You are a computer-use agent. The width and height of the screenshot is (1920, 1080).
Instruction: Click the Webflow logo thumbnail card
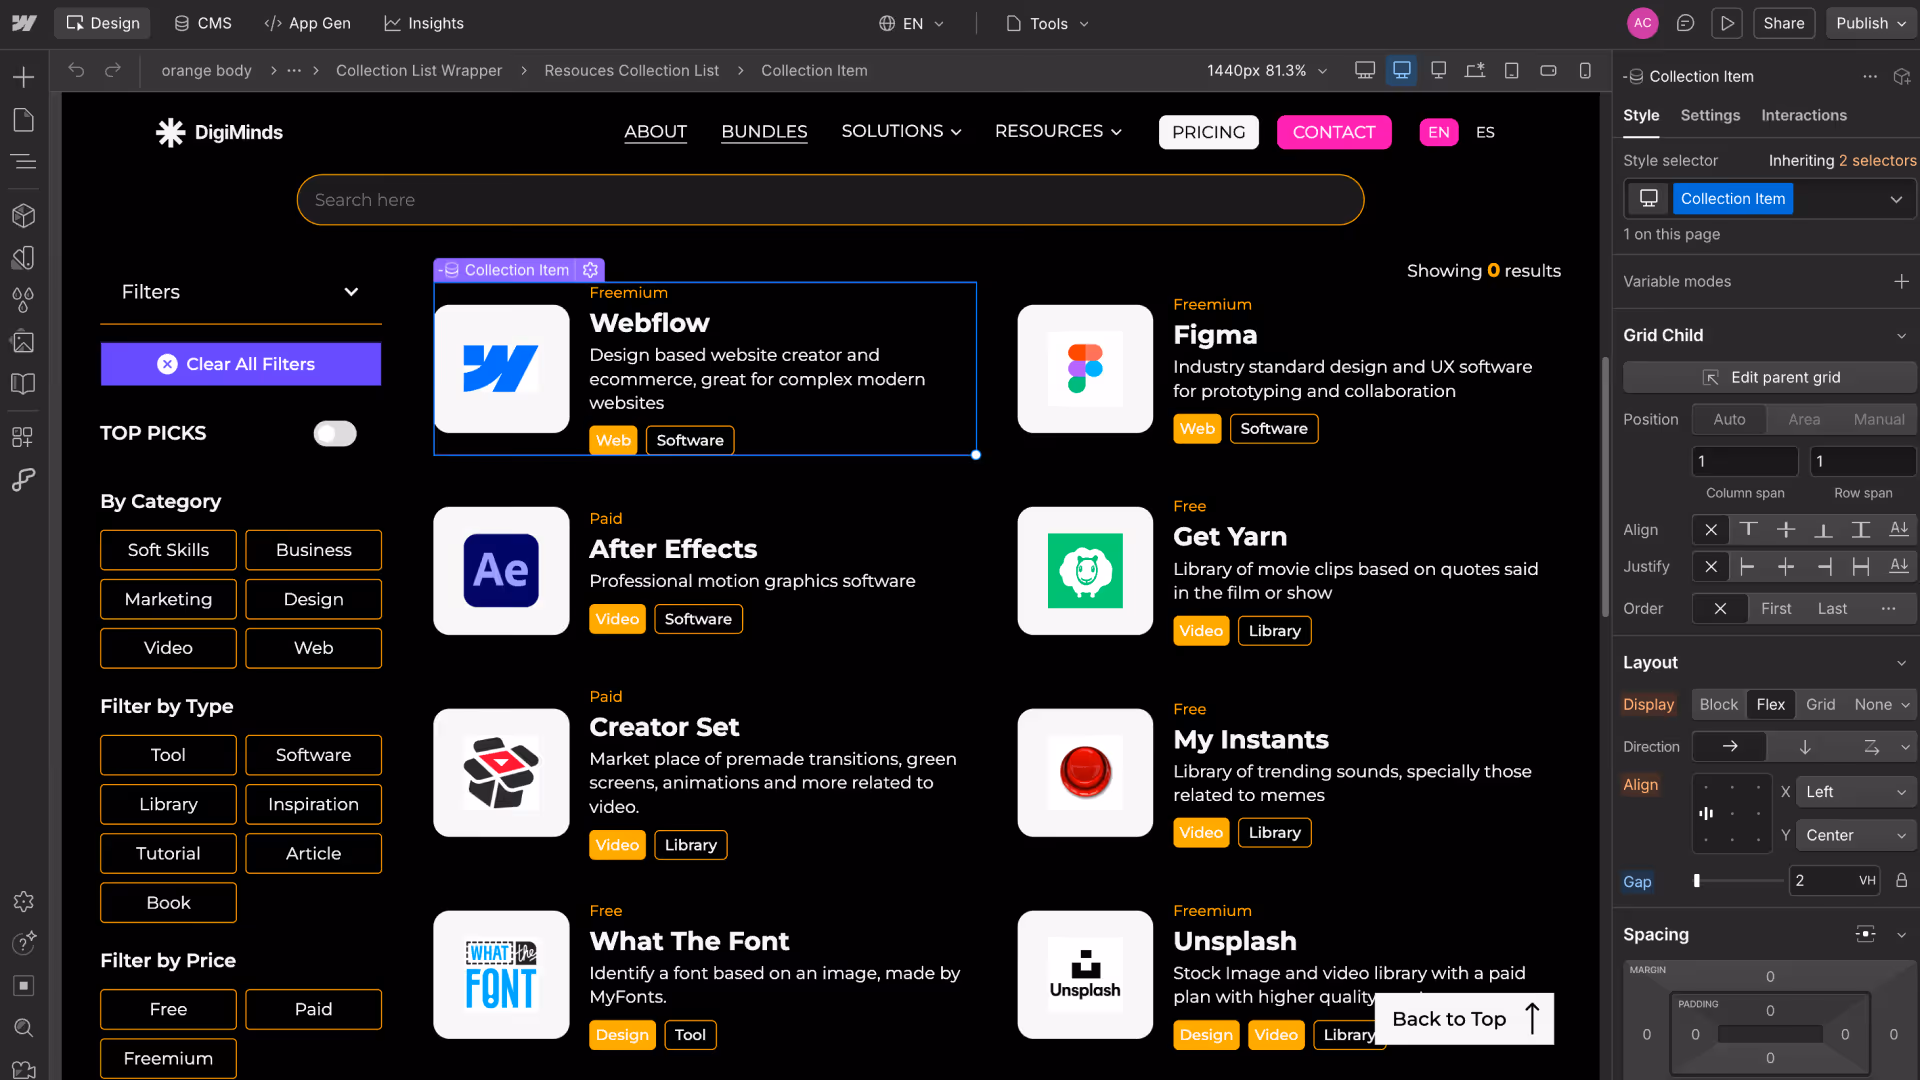(x=501, y=369)
